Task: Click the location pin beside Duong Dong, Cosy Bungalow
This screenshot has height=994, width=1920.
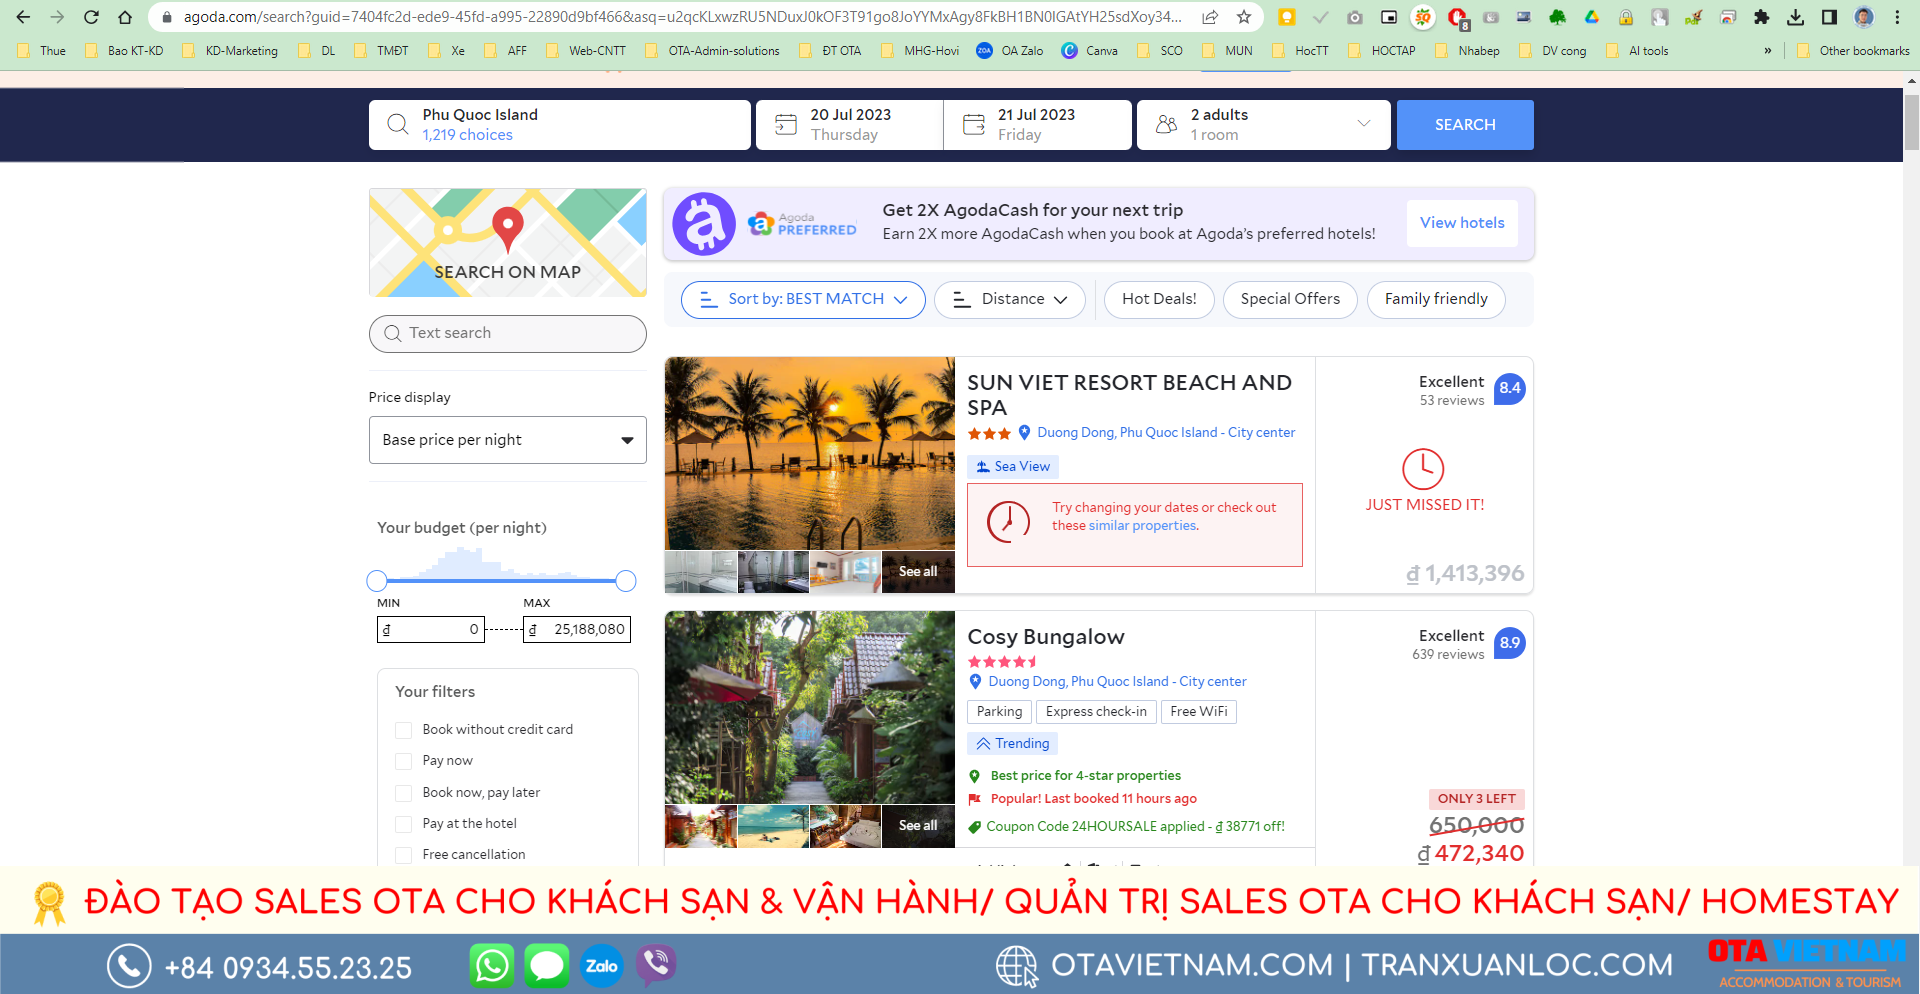Action: pos(975,681)
